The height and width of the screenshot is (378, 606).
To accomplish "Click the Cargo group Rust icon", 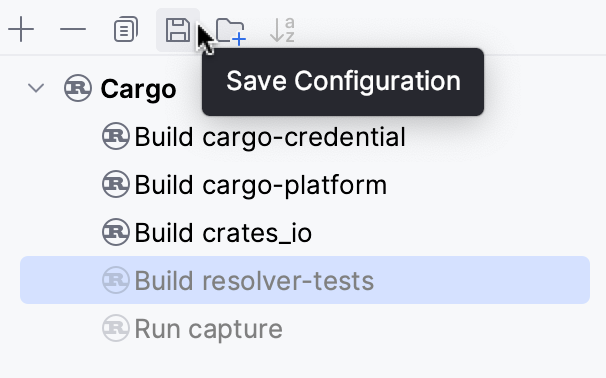I will pyautogui.click(x=78, y=88).
